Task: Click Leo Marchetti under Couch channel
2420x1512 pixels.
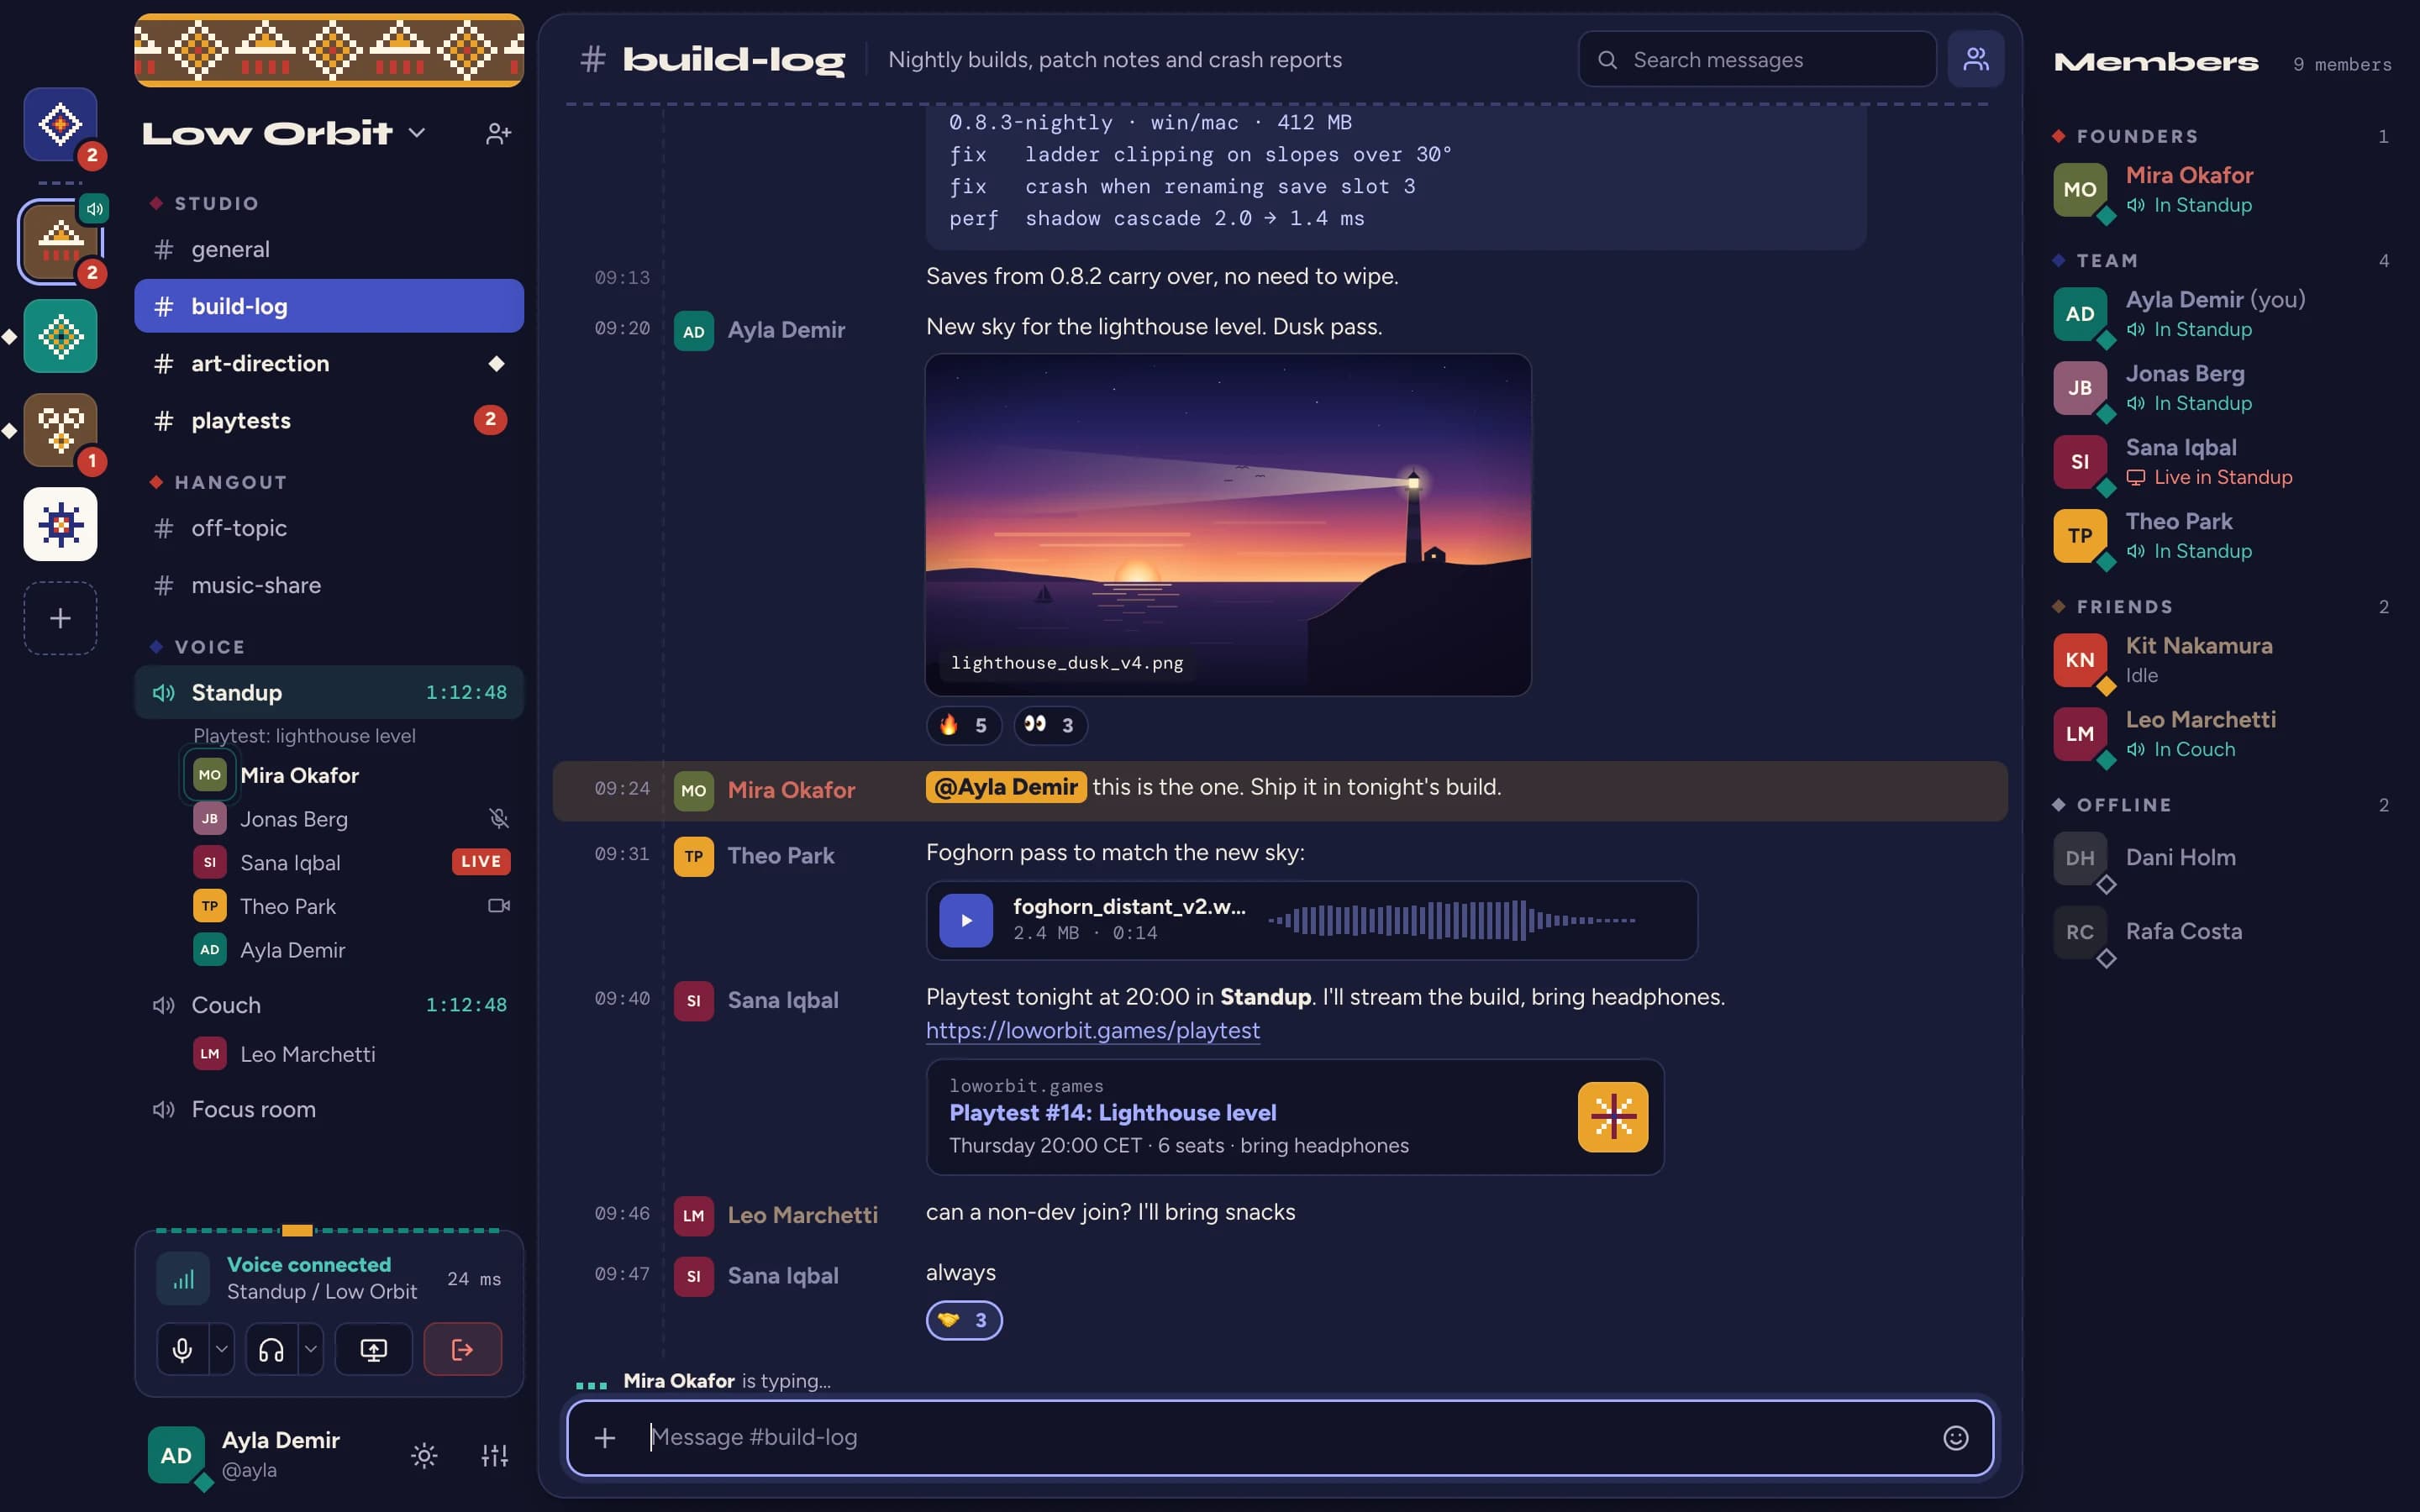Action: coord(350,1054)
